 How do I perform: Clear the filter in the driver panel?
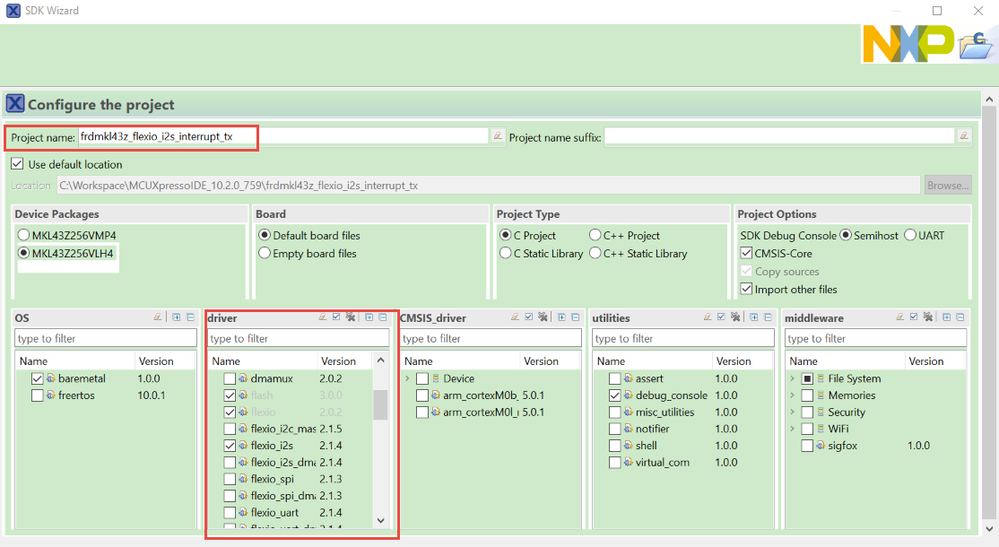click(x=322, y=316)
